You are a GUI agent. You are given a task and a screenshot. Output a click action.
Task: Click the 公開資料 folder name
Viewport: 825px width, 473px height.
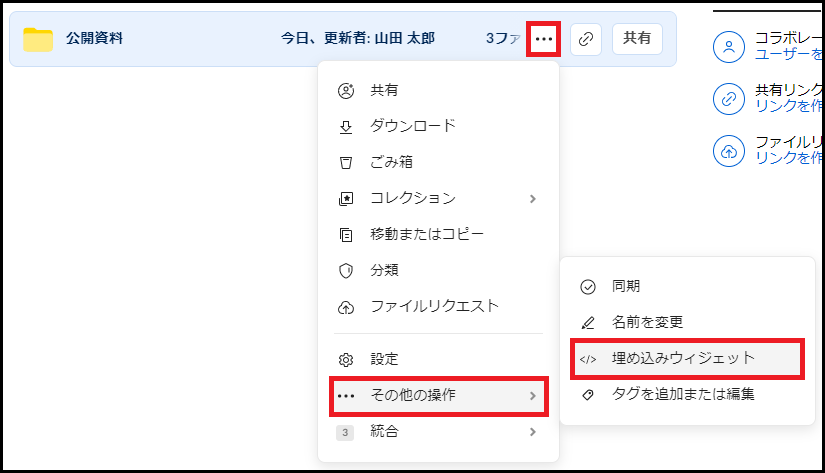pyautogui.click(x=94, y=38)
